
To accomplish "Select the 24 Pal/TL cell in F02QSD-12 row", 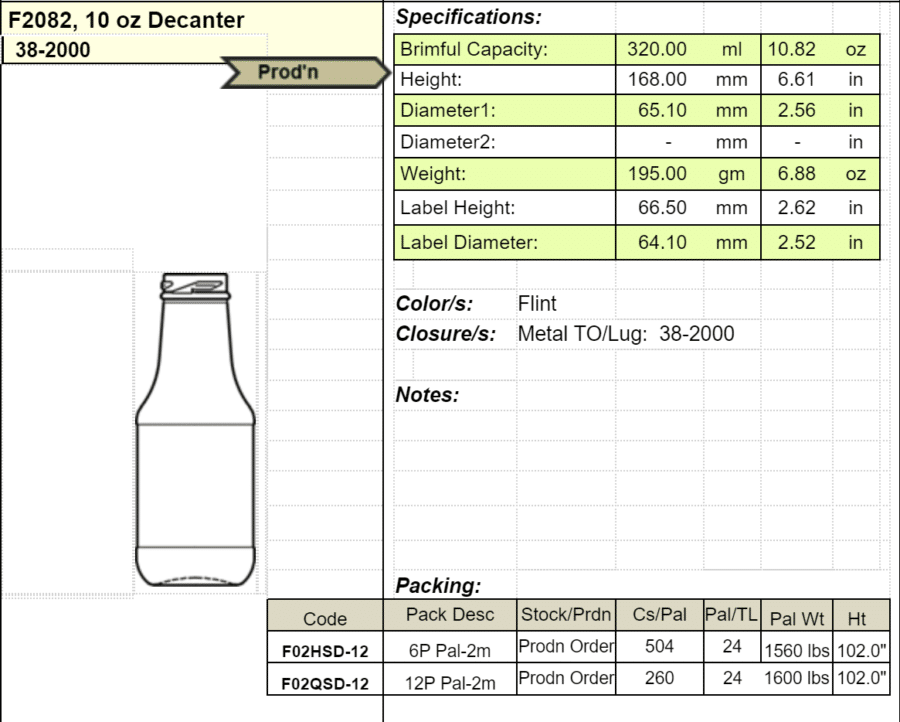I will tap(732, 678).
